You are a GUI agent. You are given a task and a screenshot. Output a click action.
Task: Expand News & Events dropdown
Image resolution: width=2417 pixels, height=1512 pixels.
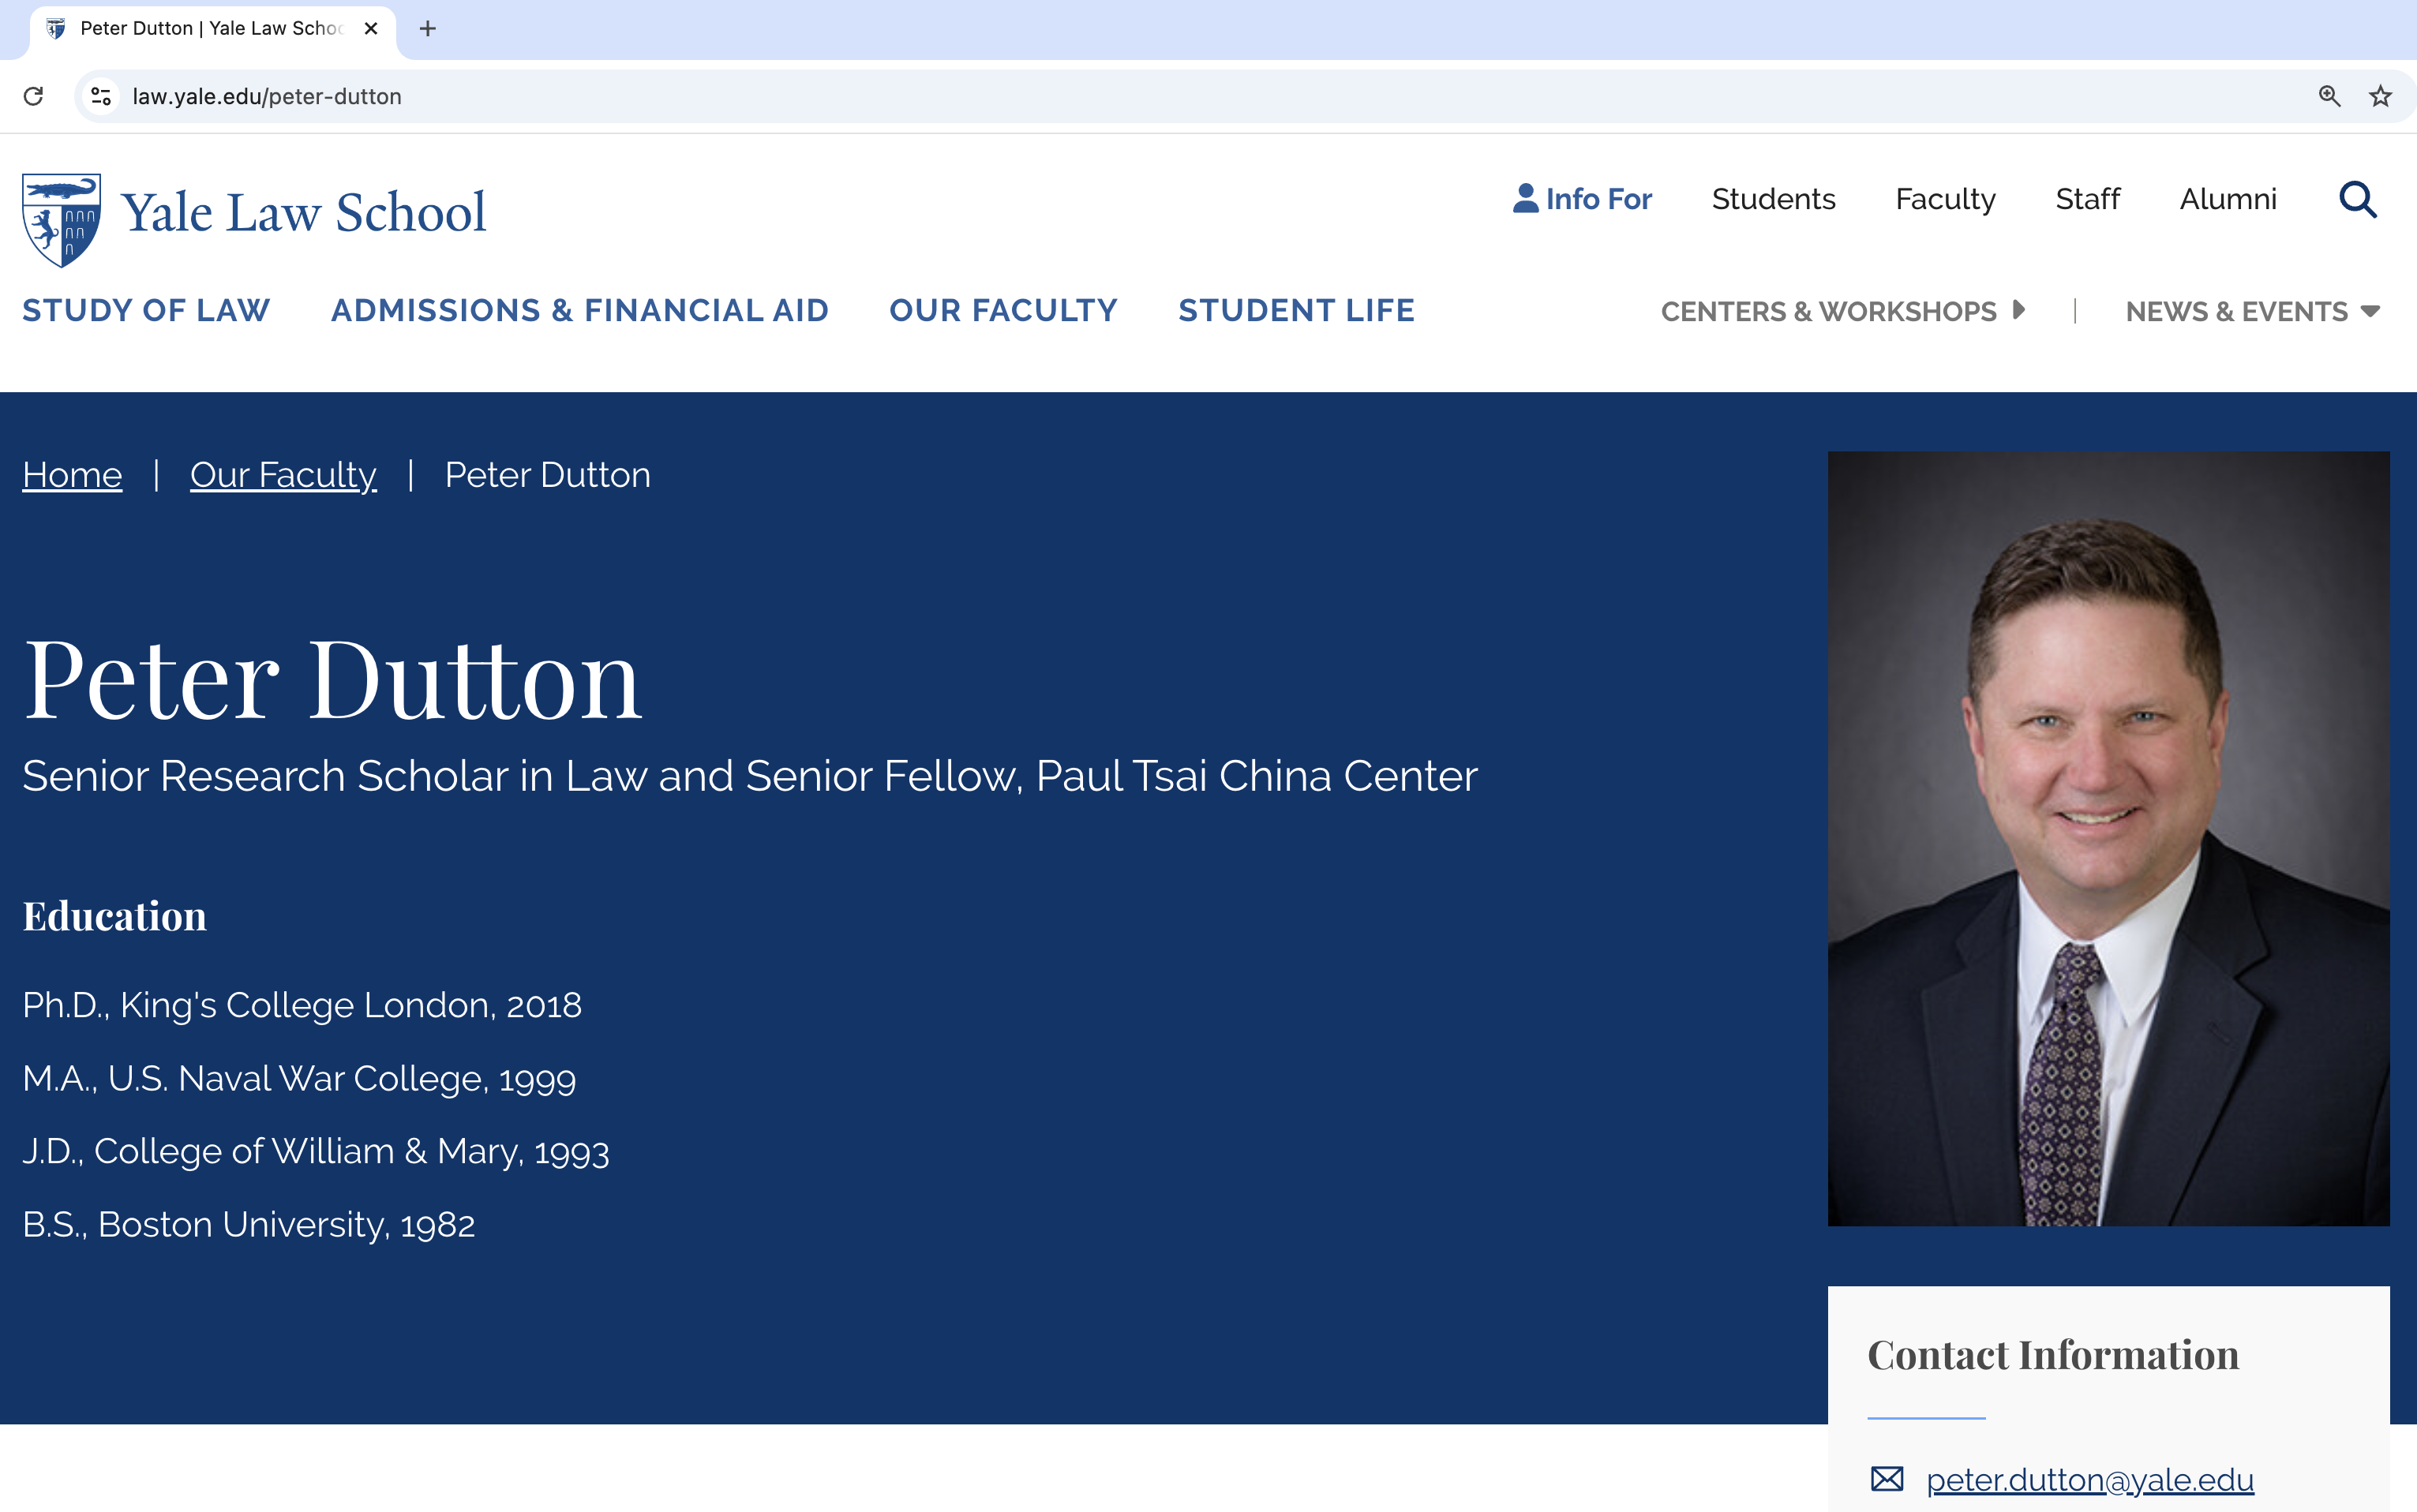(2369, 311)
